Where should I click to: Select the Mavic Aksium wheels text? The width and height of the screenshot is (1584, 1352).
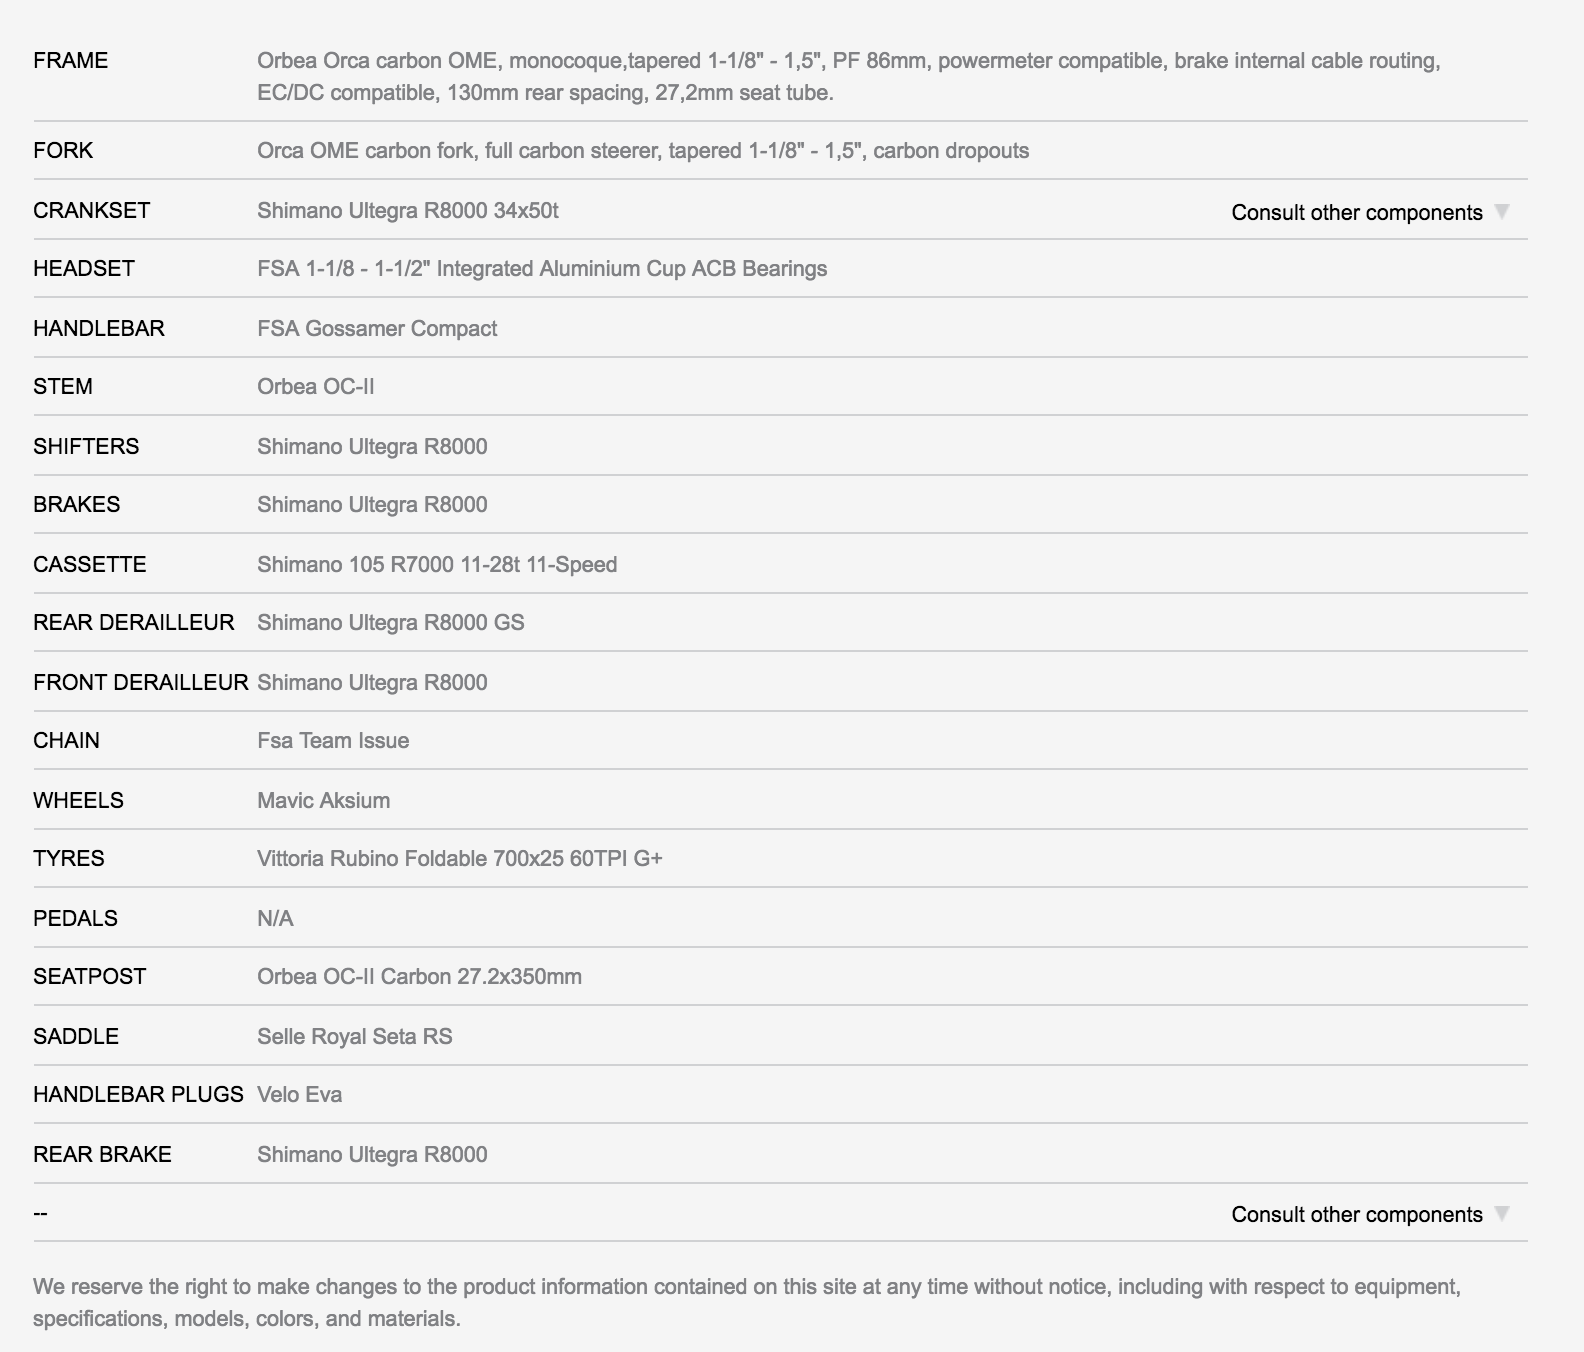323,800
